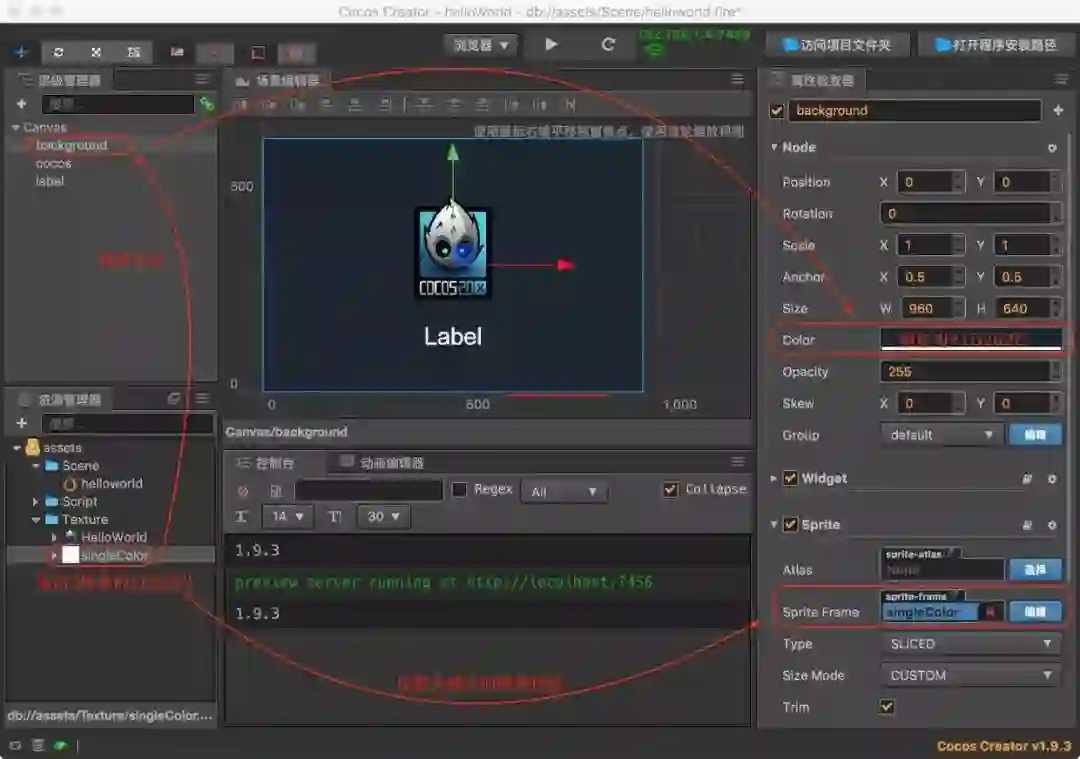Click the blue edit button beside Group
1080x759 pixels.
pos(1035,435)
